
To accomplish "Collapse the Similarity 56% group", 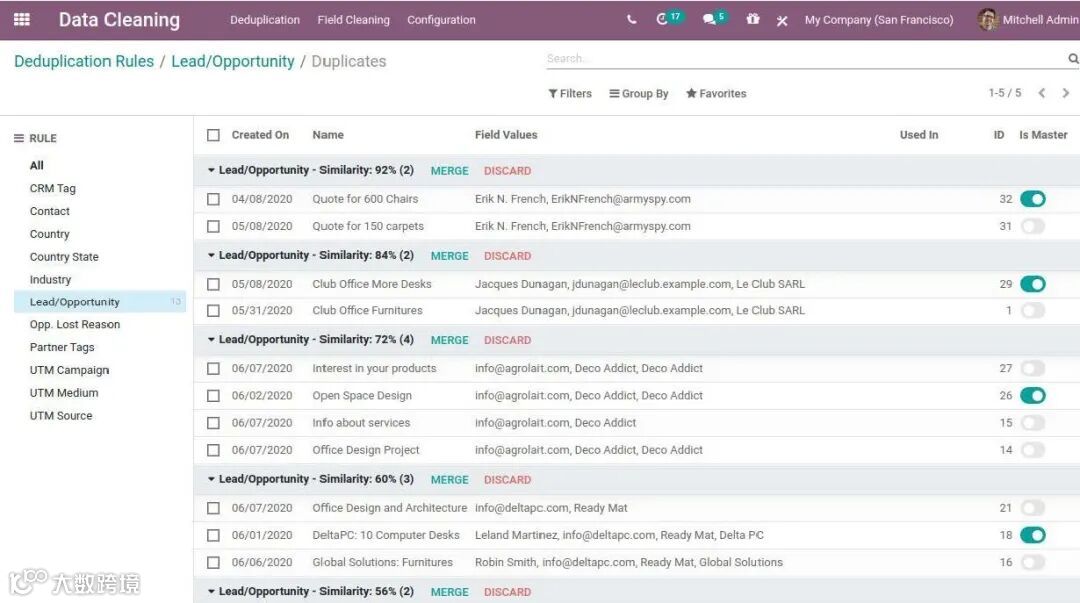I will (211, 591).
